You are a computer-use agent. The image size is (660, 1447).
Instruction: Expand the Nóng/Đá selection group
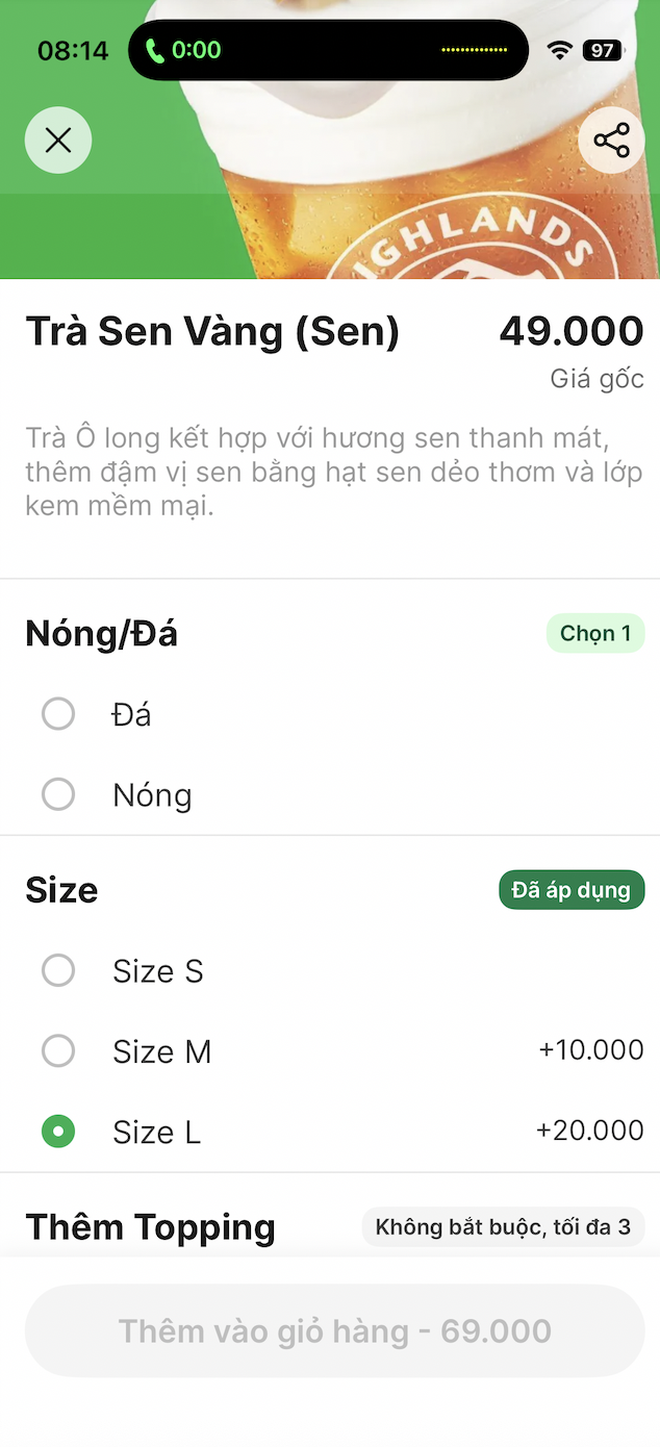tap(101, 633)
